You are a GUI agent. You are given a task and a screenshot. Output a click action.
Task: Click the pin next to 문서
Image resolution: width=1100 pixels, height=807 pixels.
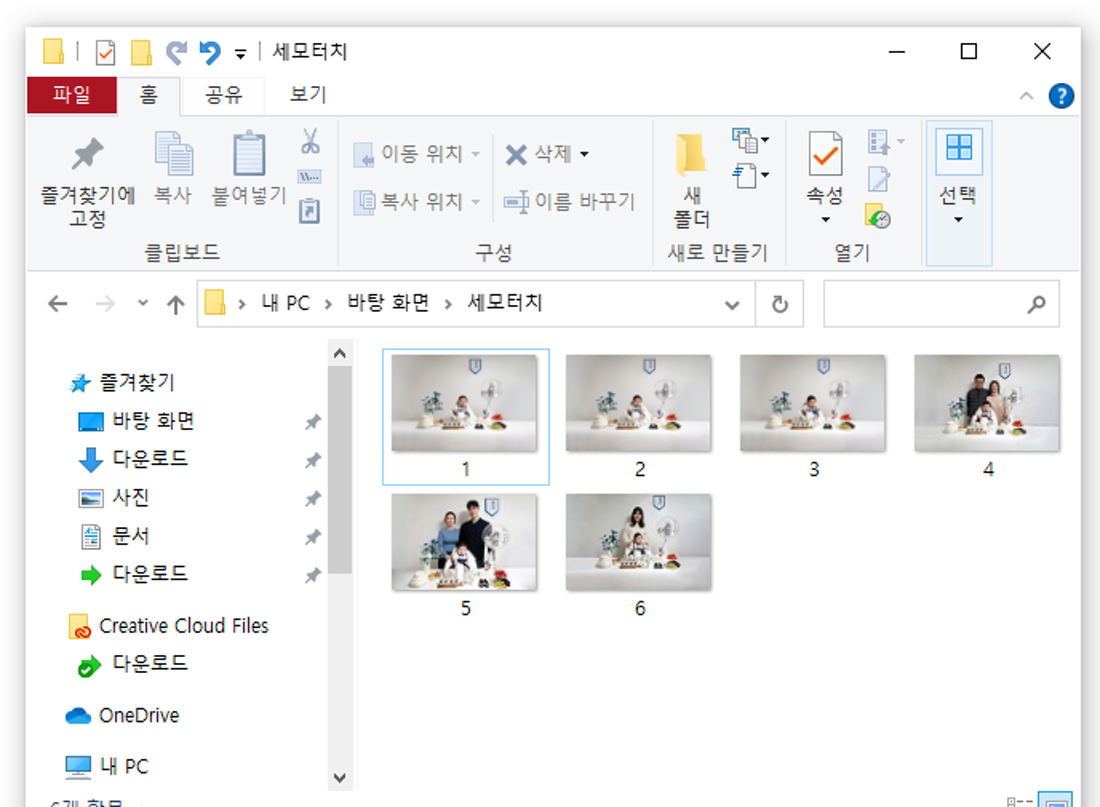[x=313, y=538]
